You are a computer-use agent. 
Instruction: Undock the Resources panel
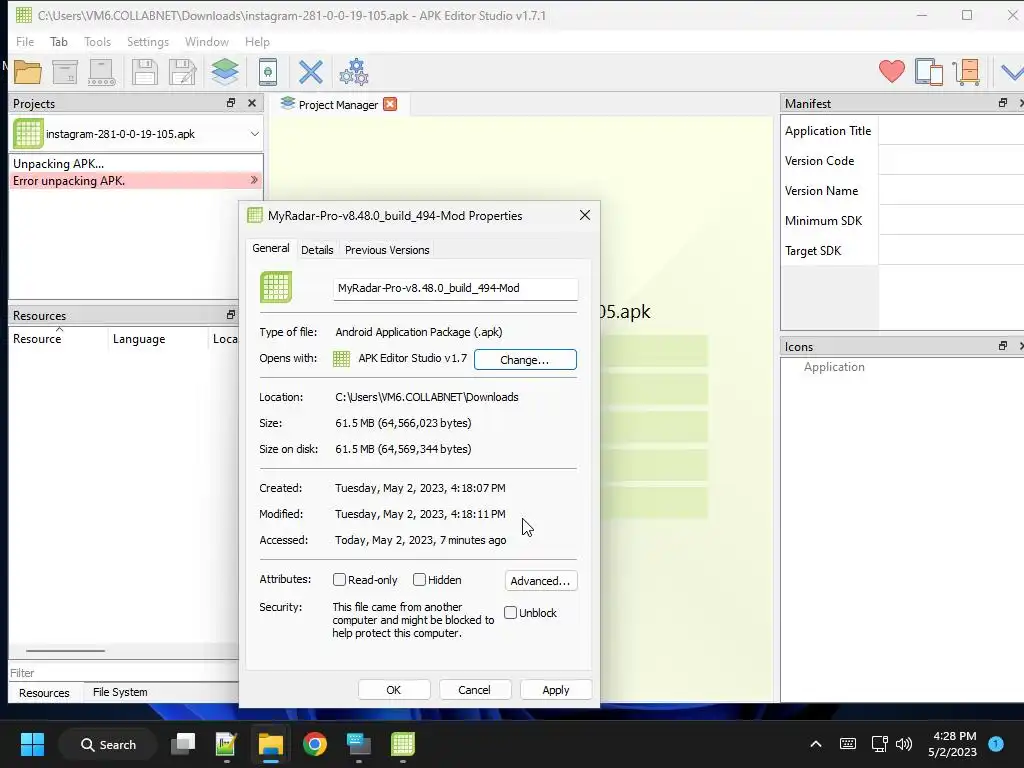[231, 315]
